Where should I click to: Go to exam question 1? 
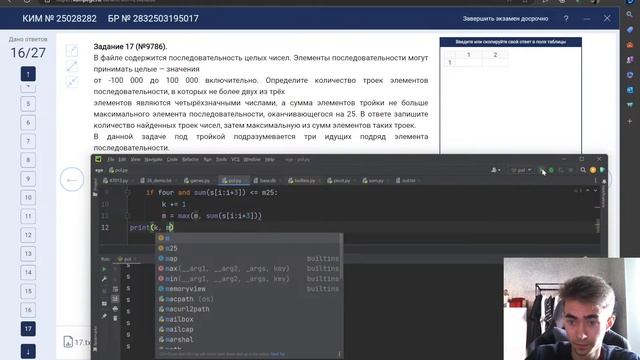[28, 74]
